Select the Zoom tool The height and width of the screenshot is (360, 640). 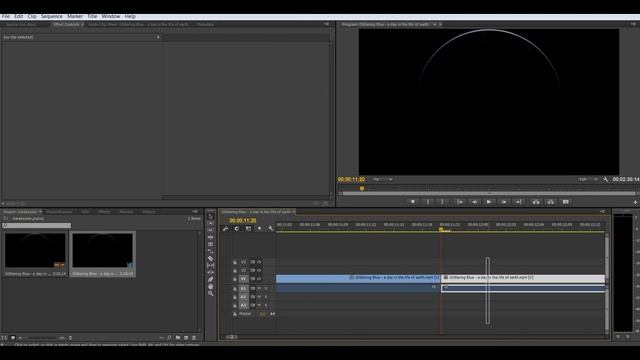point(211,293)
